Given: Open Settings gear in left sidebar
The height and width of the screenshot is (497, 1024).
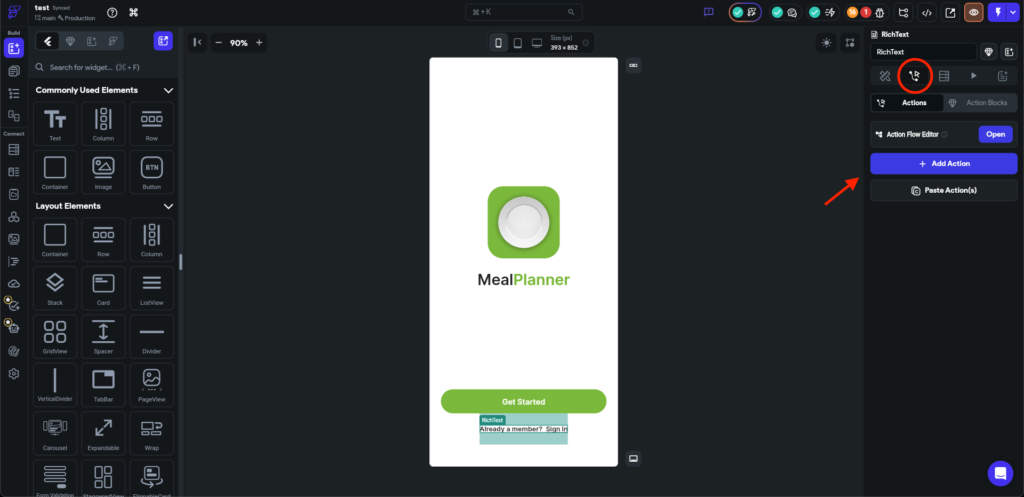Looking at the screenshot, I should pos(14,373).
